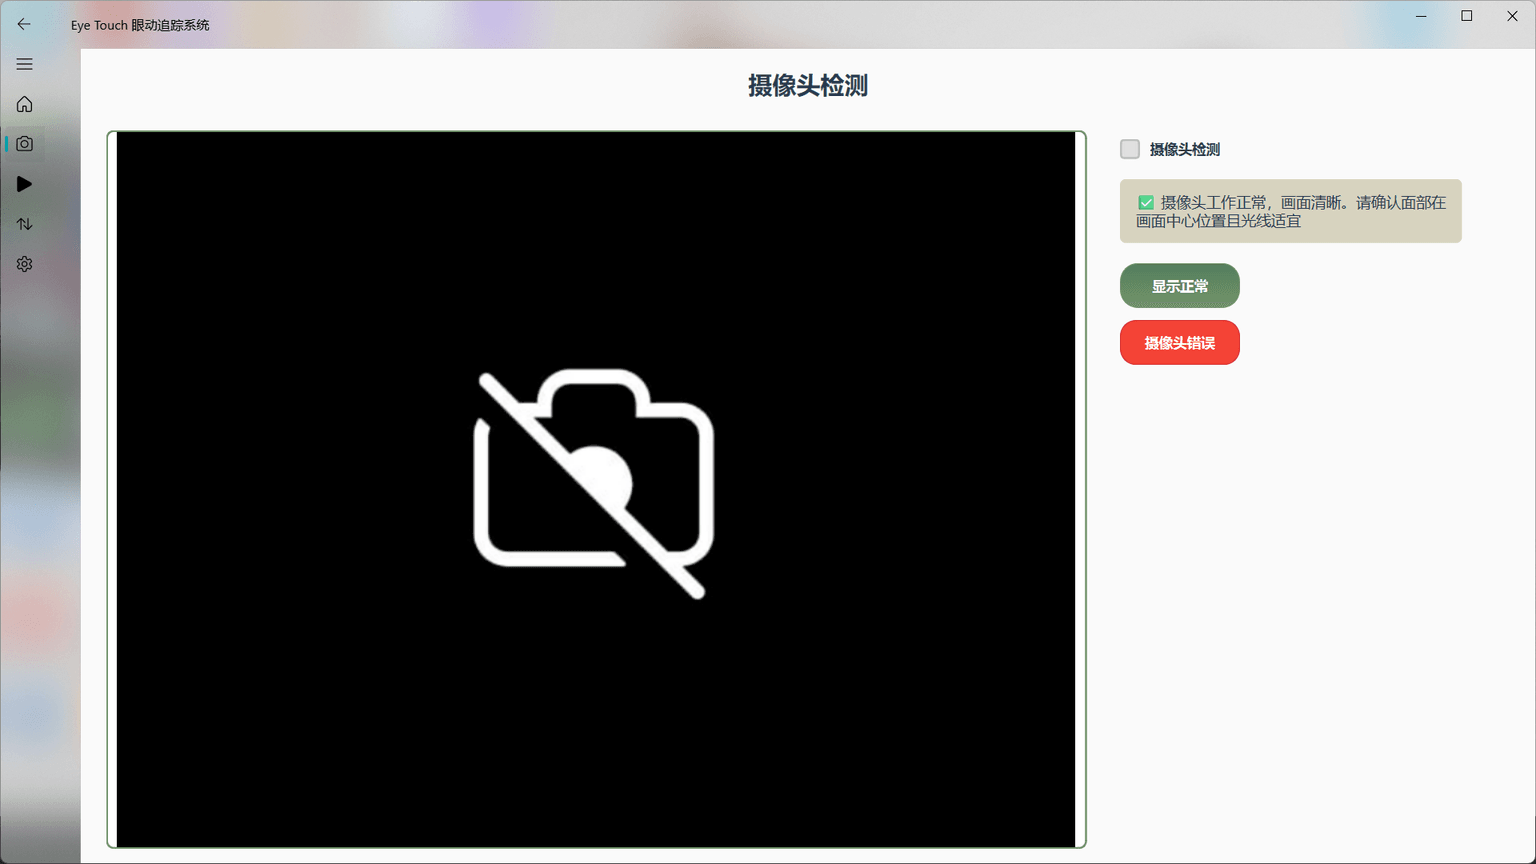Toggle the 摄像头检测 checkbox
This screenshot has width=1536, height=864.
1130,149
